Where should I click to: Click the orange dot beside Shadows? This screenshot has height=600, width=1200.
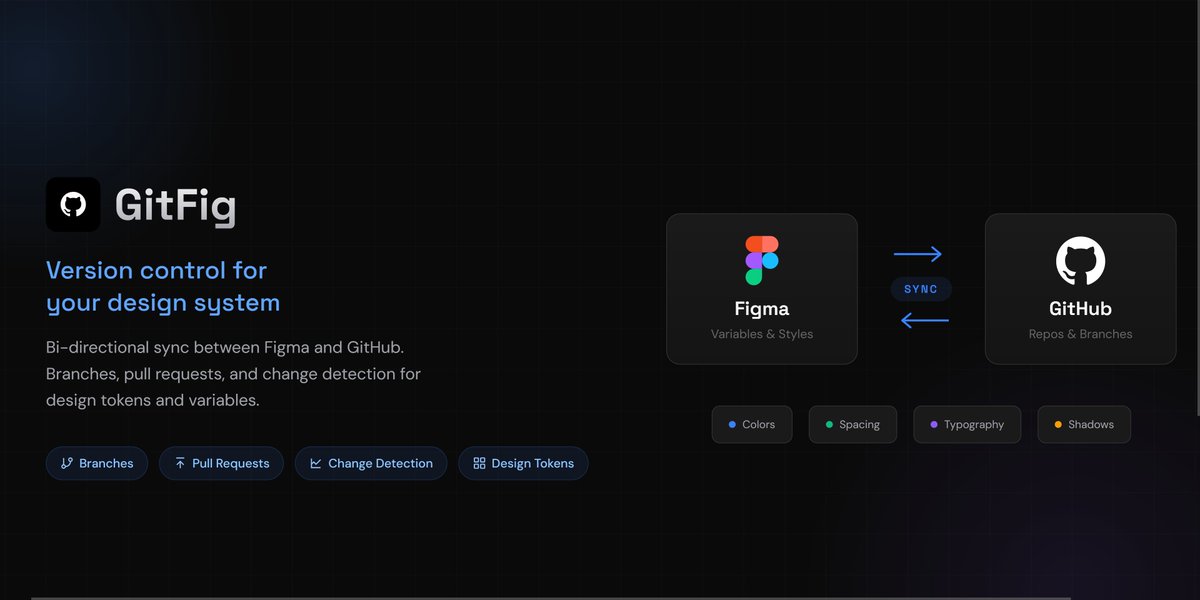tap(1058, 424)
